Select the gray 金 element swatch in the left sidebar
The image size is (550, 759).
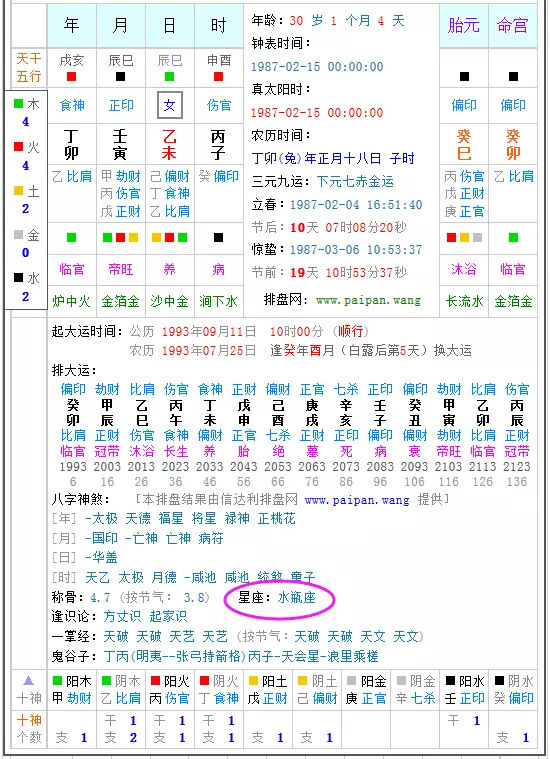19,235
